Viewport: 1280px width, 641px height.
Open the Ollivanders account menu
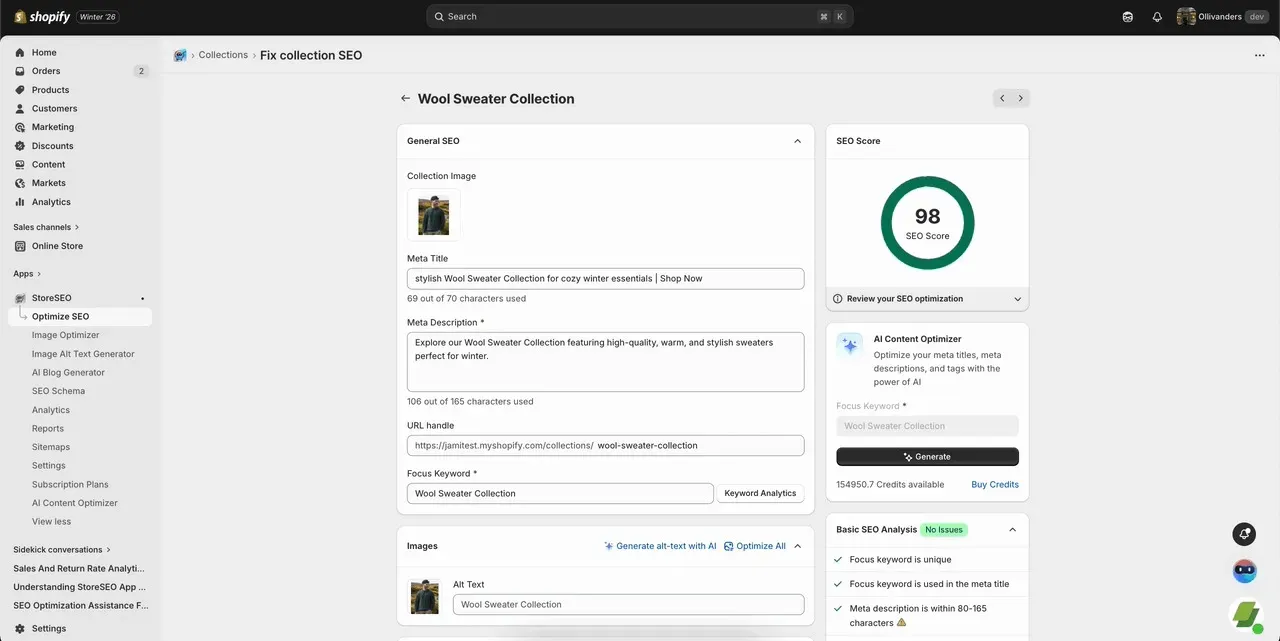coord(1223,17)
